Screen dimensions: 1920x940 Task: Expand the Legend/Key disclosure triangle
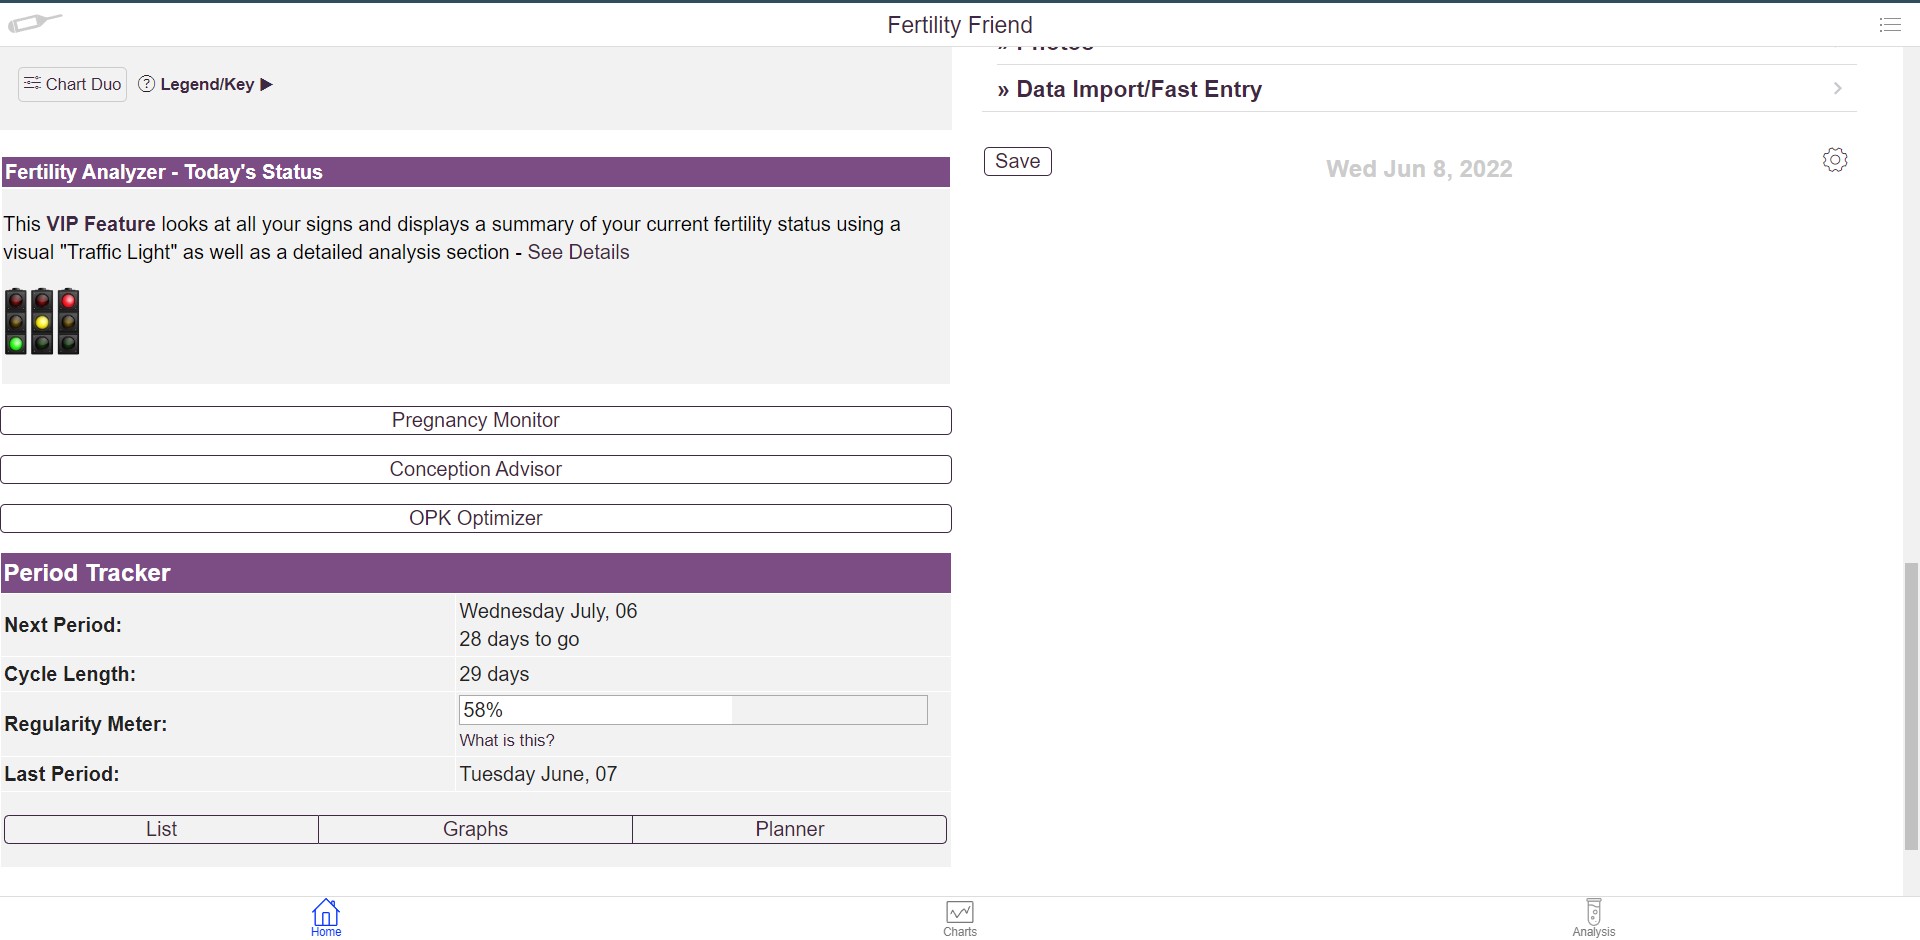[x=266, y=84]
